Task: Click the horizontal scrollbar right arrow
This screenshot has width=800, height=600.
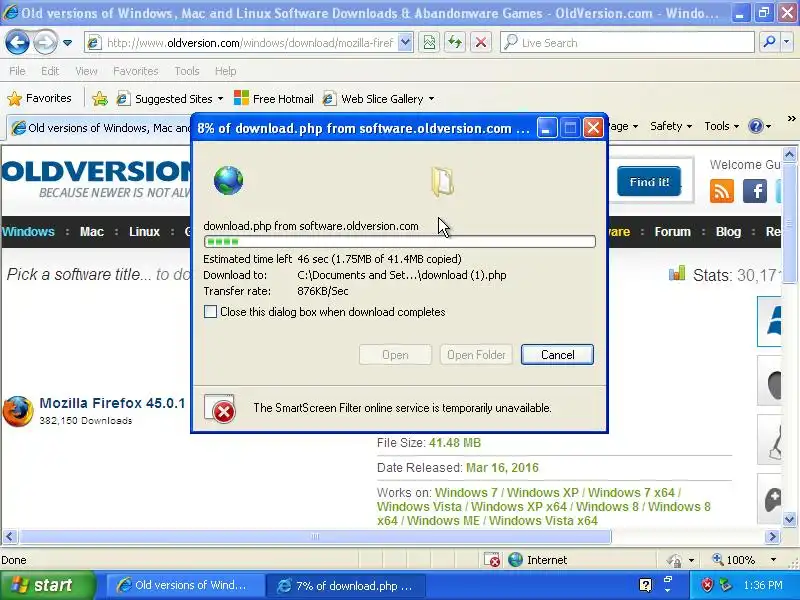Action: (x=772, y=537)
